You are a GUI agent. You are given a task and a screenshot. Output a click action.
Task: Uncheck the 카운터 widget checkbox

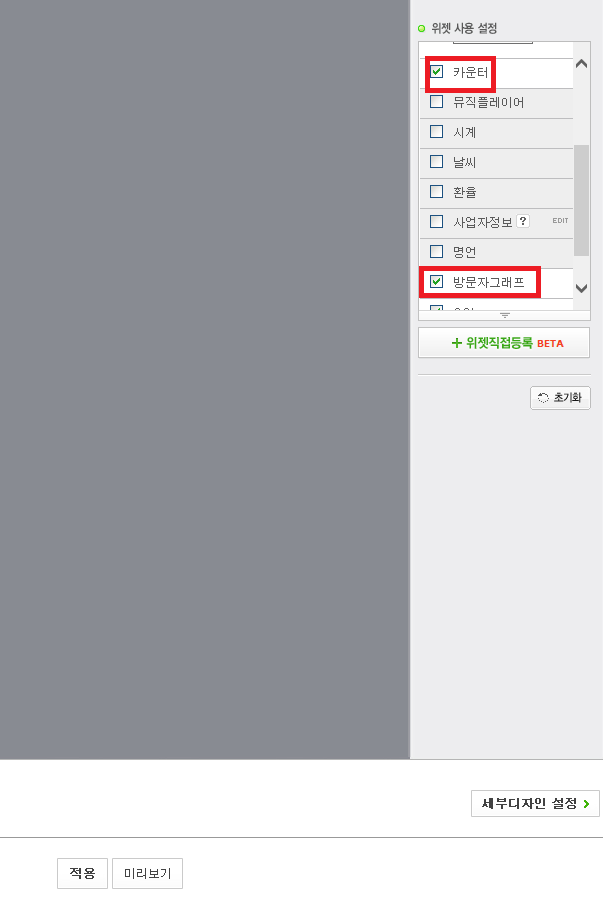pos(436,72)
